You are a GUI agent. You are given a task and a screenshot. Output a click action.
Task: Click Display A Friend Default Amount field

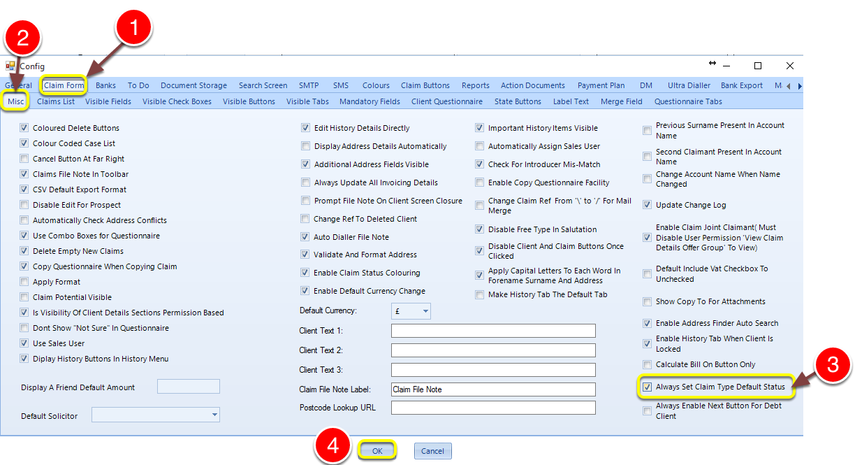(x=188, y=387)
